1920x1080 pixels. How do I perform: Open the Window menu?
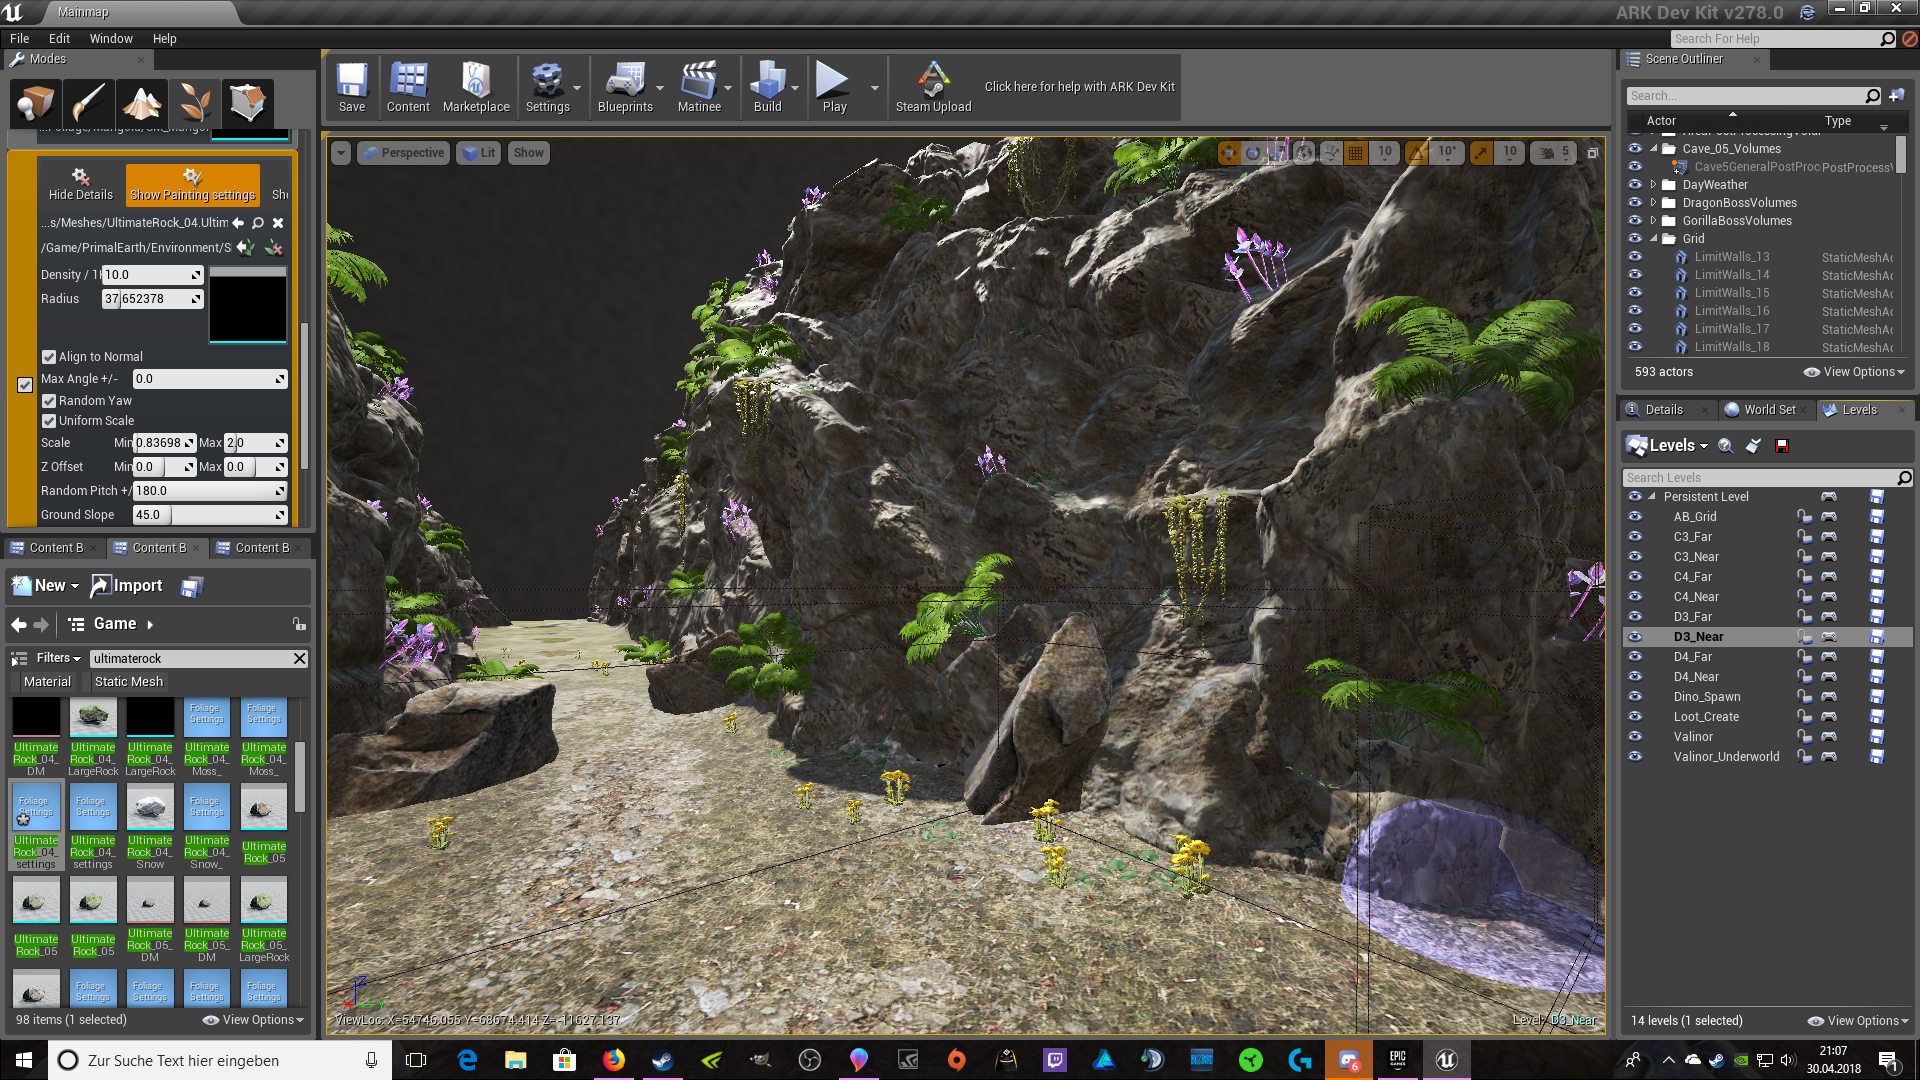(111, 39)
